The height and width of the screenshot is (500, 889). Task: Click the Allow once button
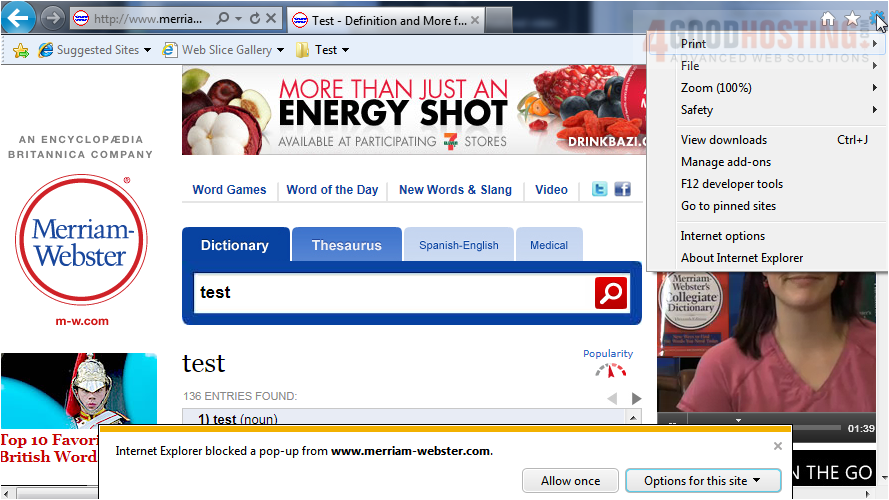pos(570,481)
